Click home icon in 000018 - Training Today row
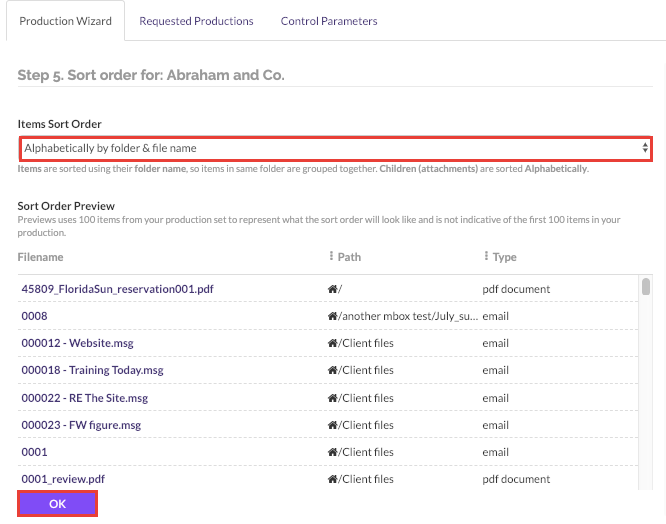 332,370
